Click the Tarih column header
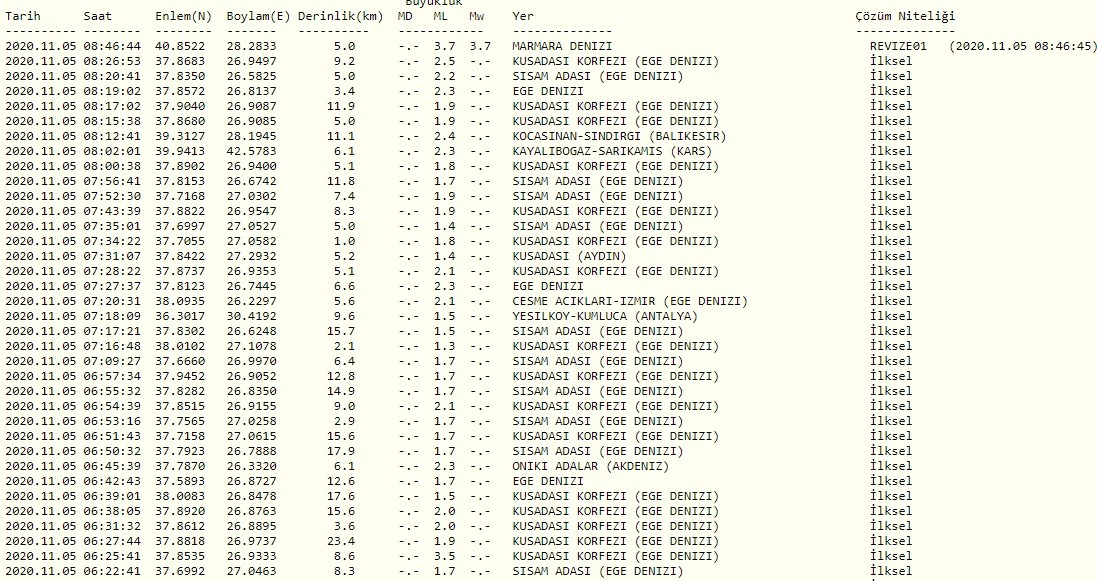The height and width of the screenshot is (581, 1097). [24, 17]
